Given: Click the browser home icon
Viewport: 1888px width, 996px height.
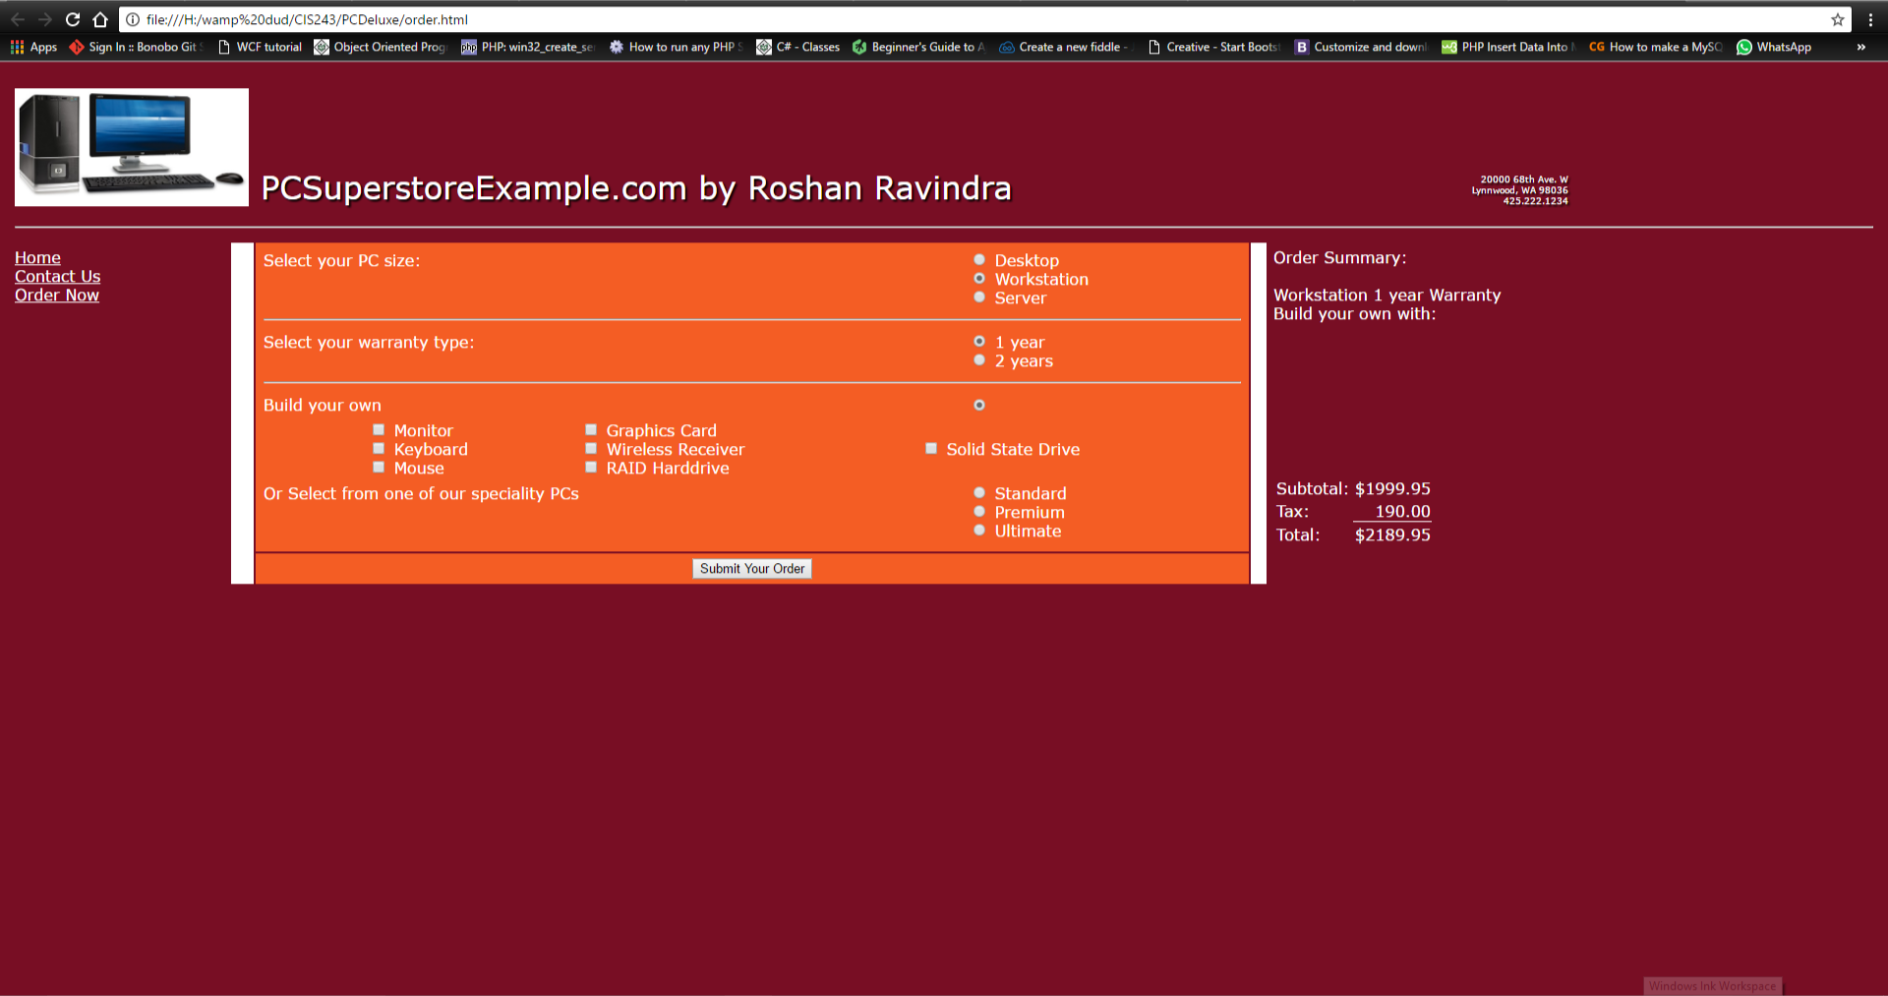Looking at the screenshot, I should pyautogui.click(x=100, y=19).
